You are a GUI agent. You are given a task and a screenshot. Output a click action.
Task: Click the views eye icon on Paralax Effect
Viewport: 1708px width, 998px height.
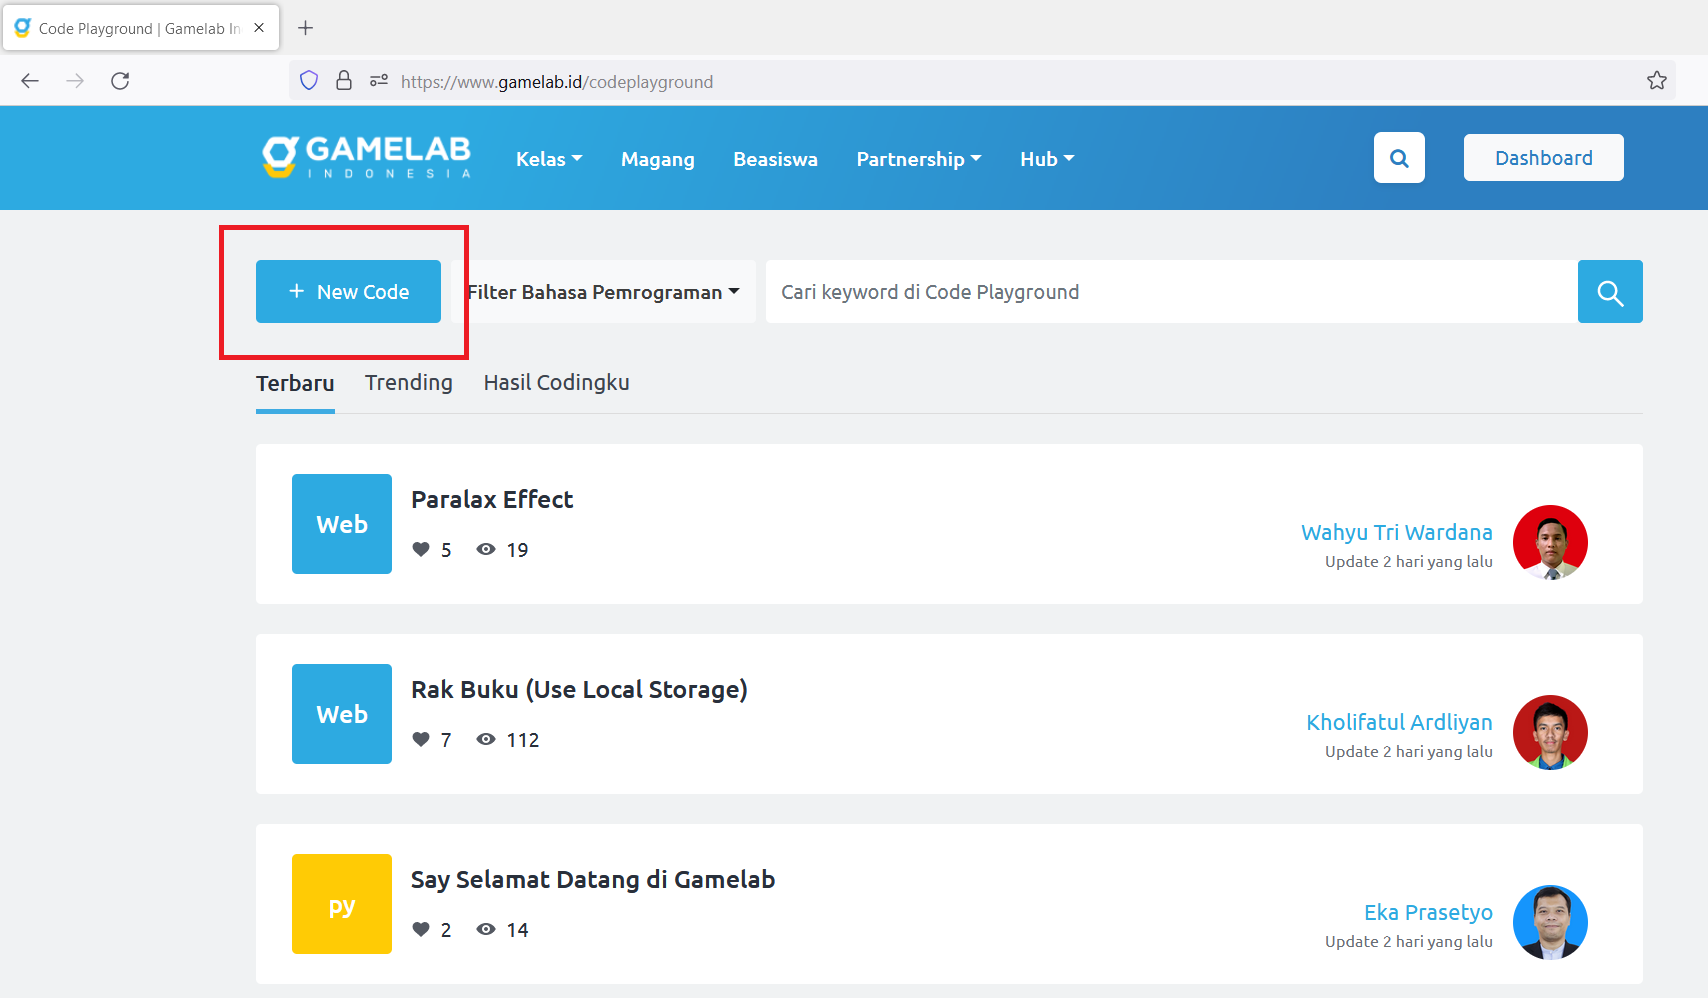coord(486,549)
